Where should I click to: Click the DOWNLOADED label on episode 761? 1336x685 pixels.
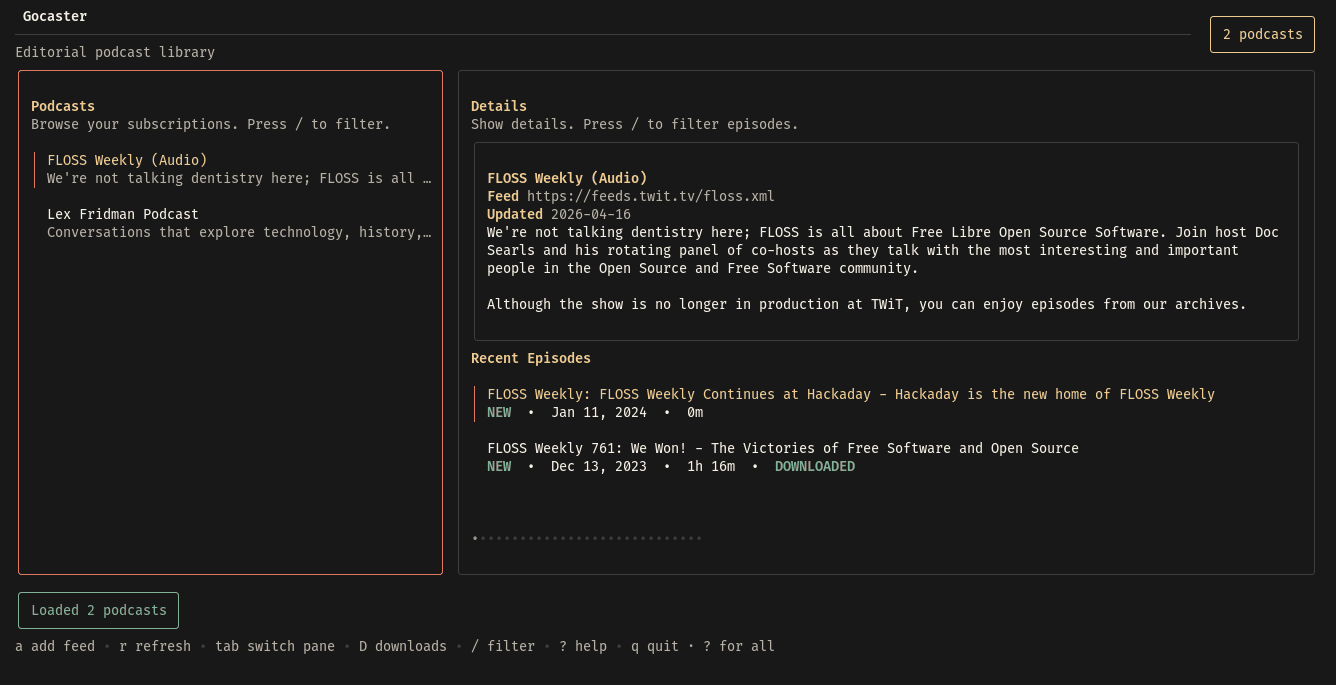[815, 466]
